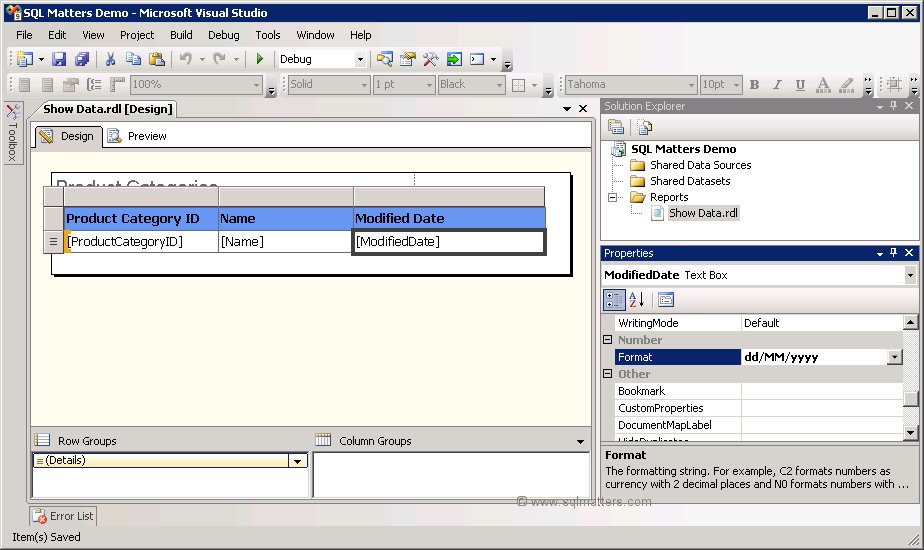This screenshot has height=550, width=924.
Task: Open the Tahoma font family dropdown
Action: [691, 85]
